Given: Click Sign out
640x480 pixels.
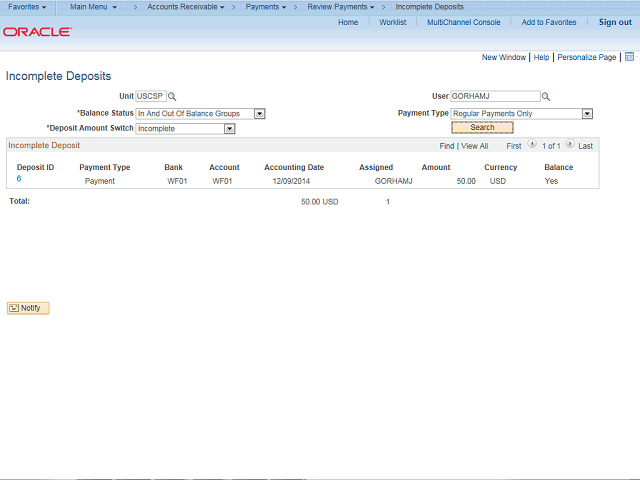Looking at the screenshot, I should click(615, 22).
